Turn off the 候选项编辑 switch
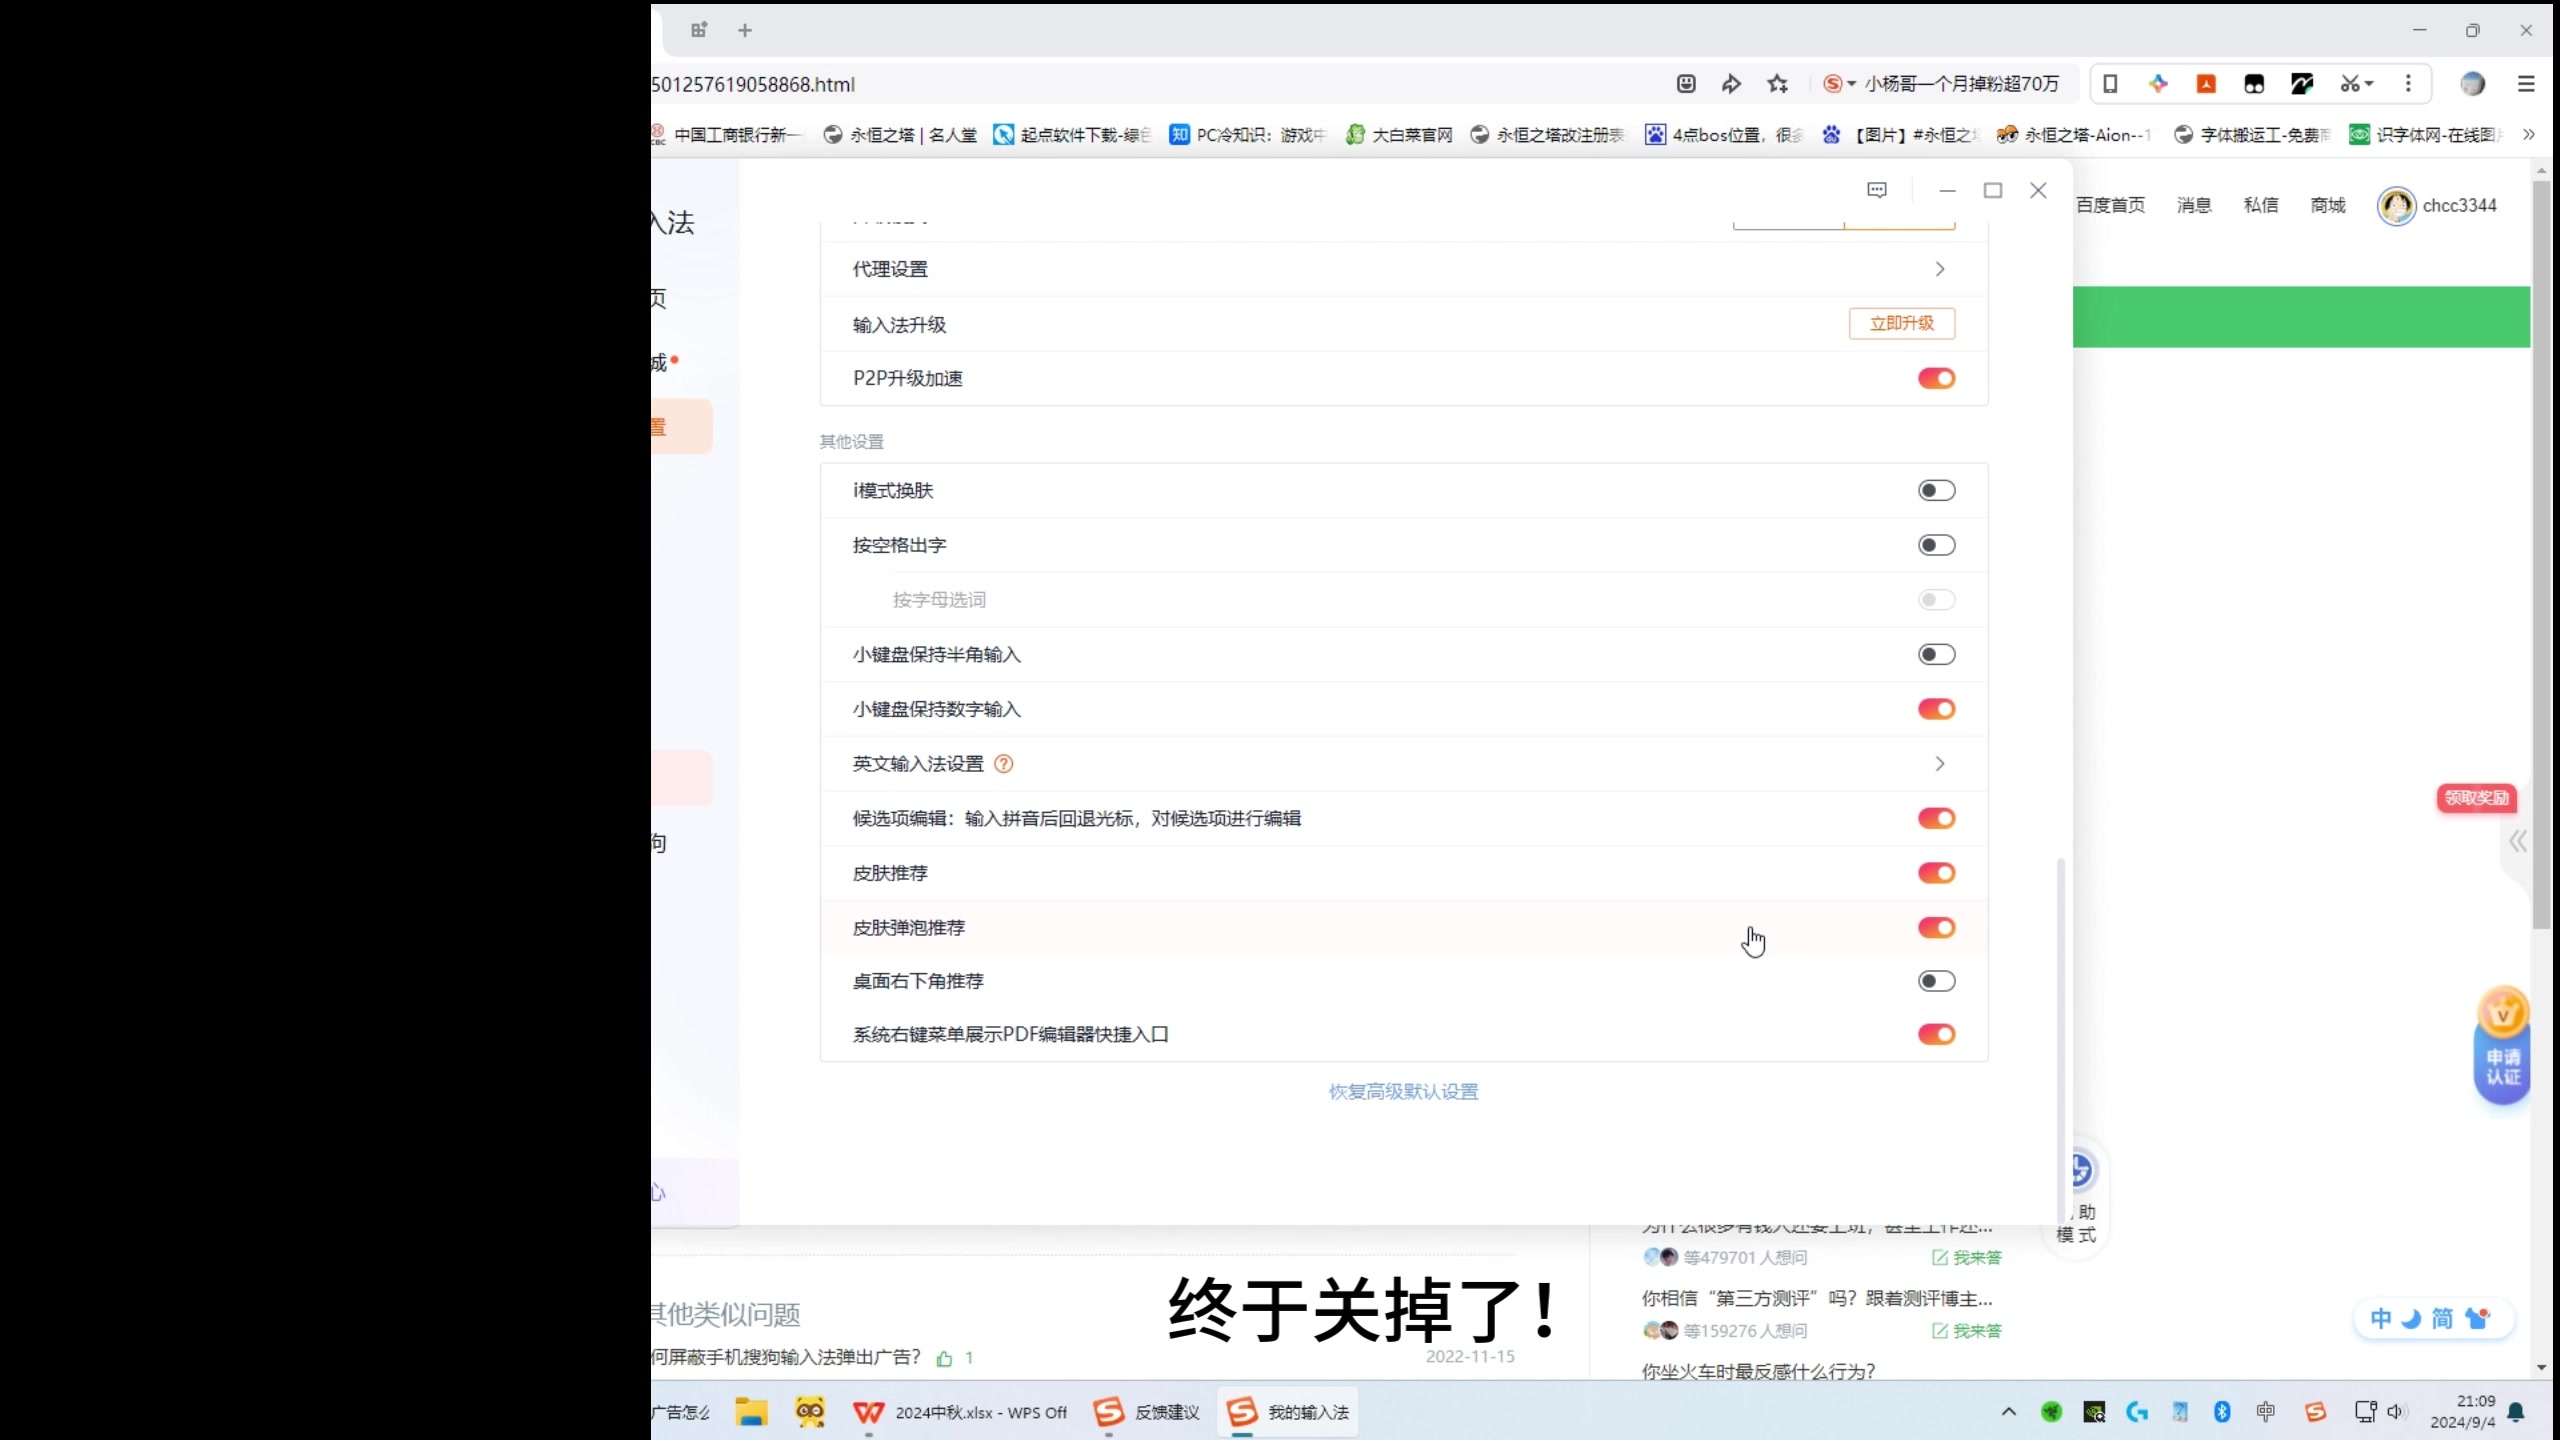2560x1440 pixels. pos(1936,818)
